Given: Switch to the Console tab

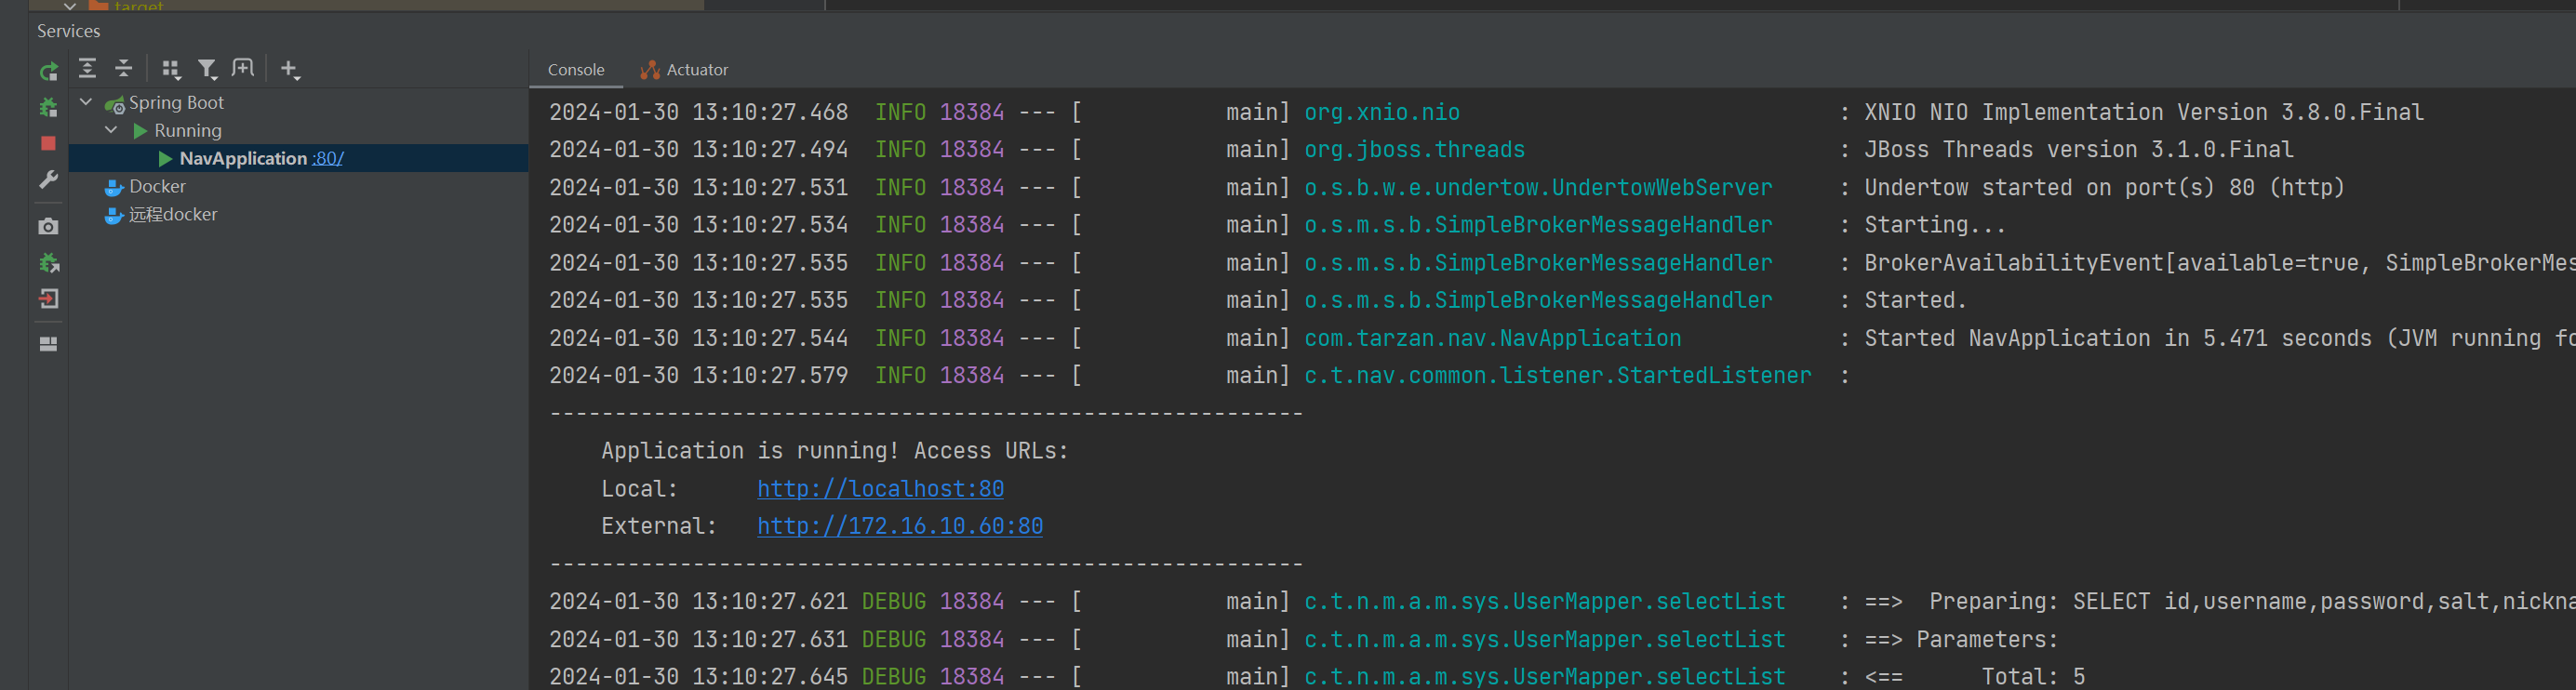Looking at the screenshot, I should click(576, 70).
